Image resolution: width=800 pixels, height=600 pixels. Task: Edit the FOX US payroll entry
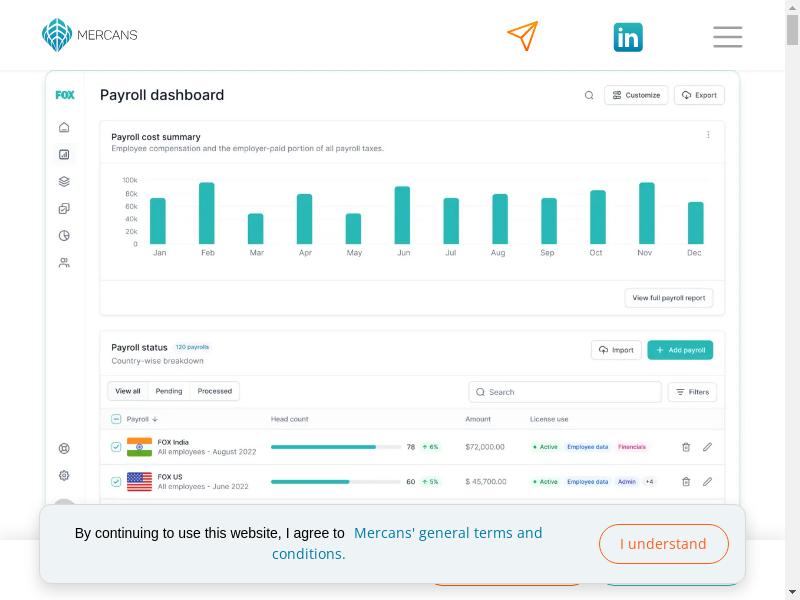tap(707, 481)
